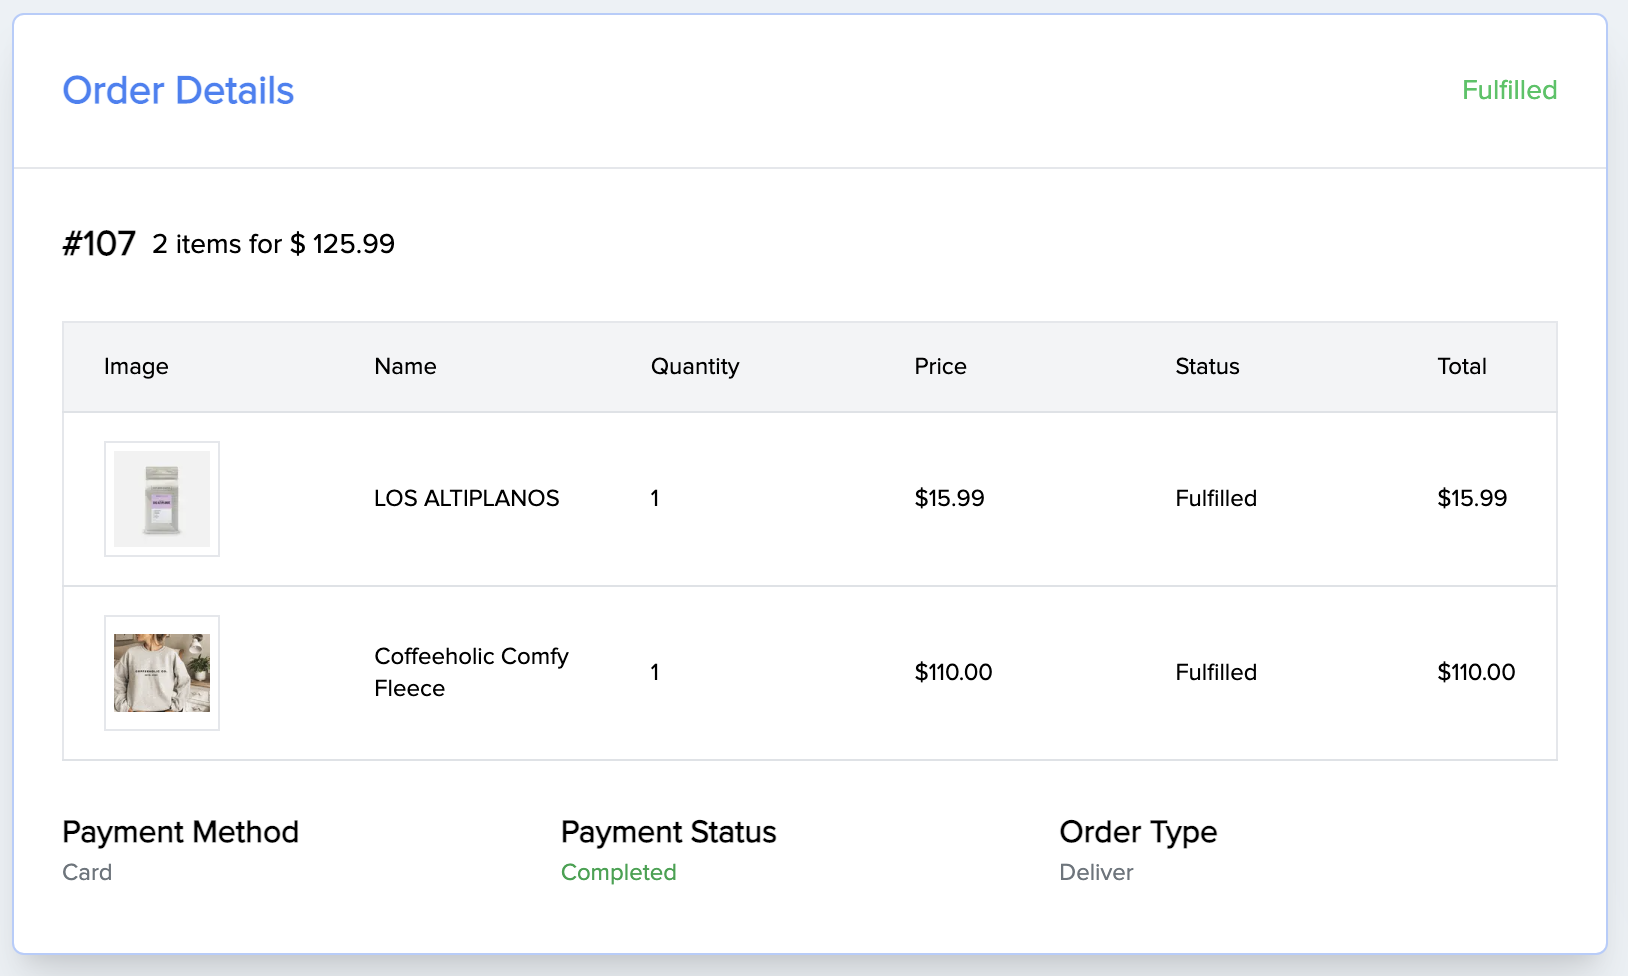1628x976 pixels.
Task: Click the Total column header
Action: pyautogui.click(x=1461, y=367)
